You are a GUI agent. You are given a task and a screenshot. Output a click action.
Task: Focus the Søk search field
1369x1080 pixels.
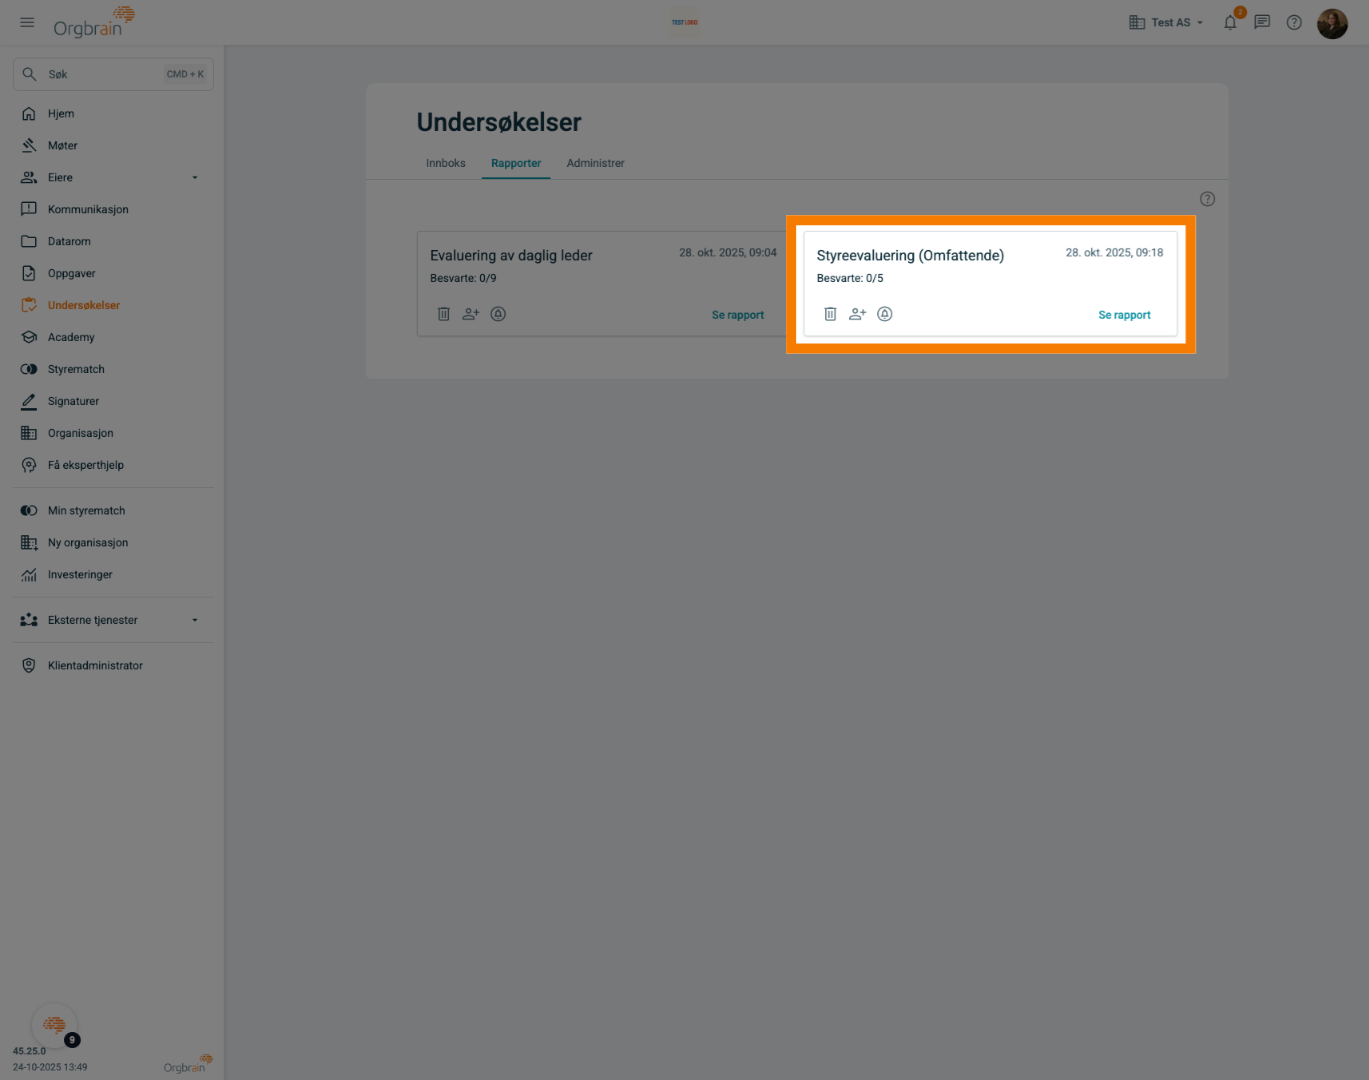(x=113, y=74)
